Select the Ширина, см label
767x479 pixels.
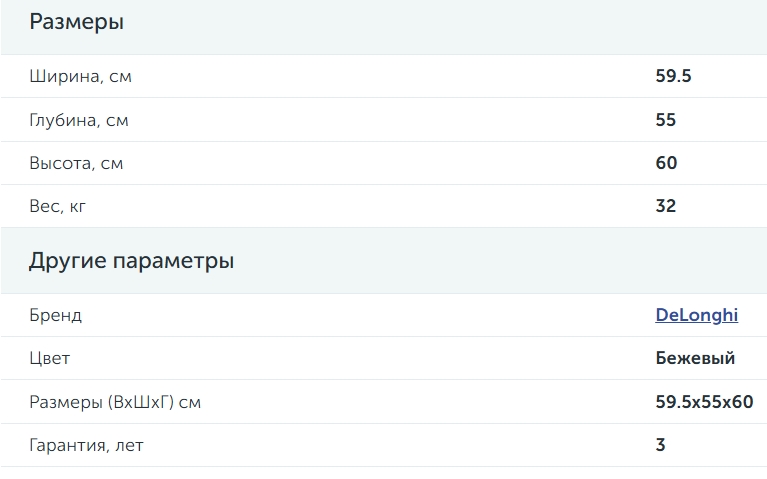click(81, 76)
